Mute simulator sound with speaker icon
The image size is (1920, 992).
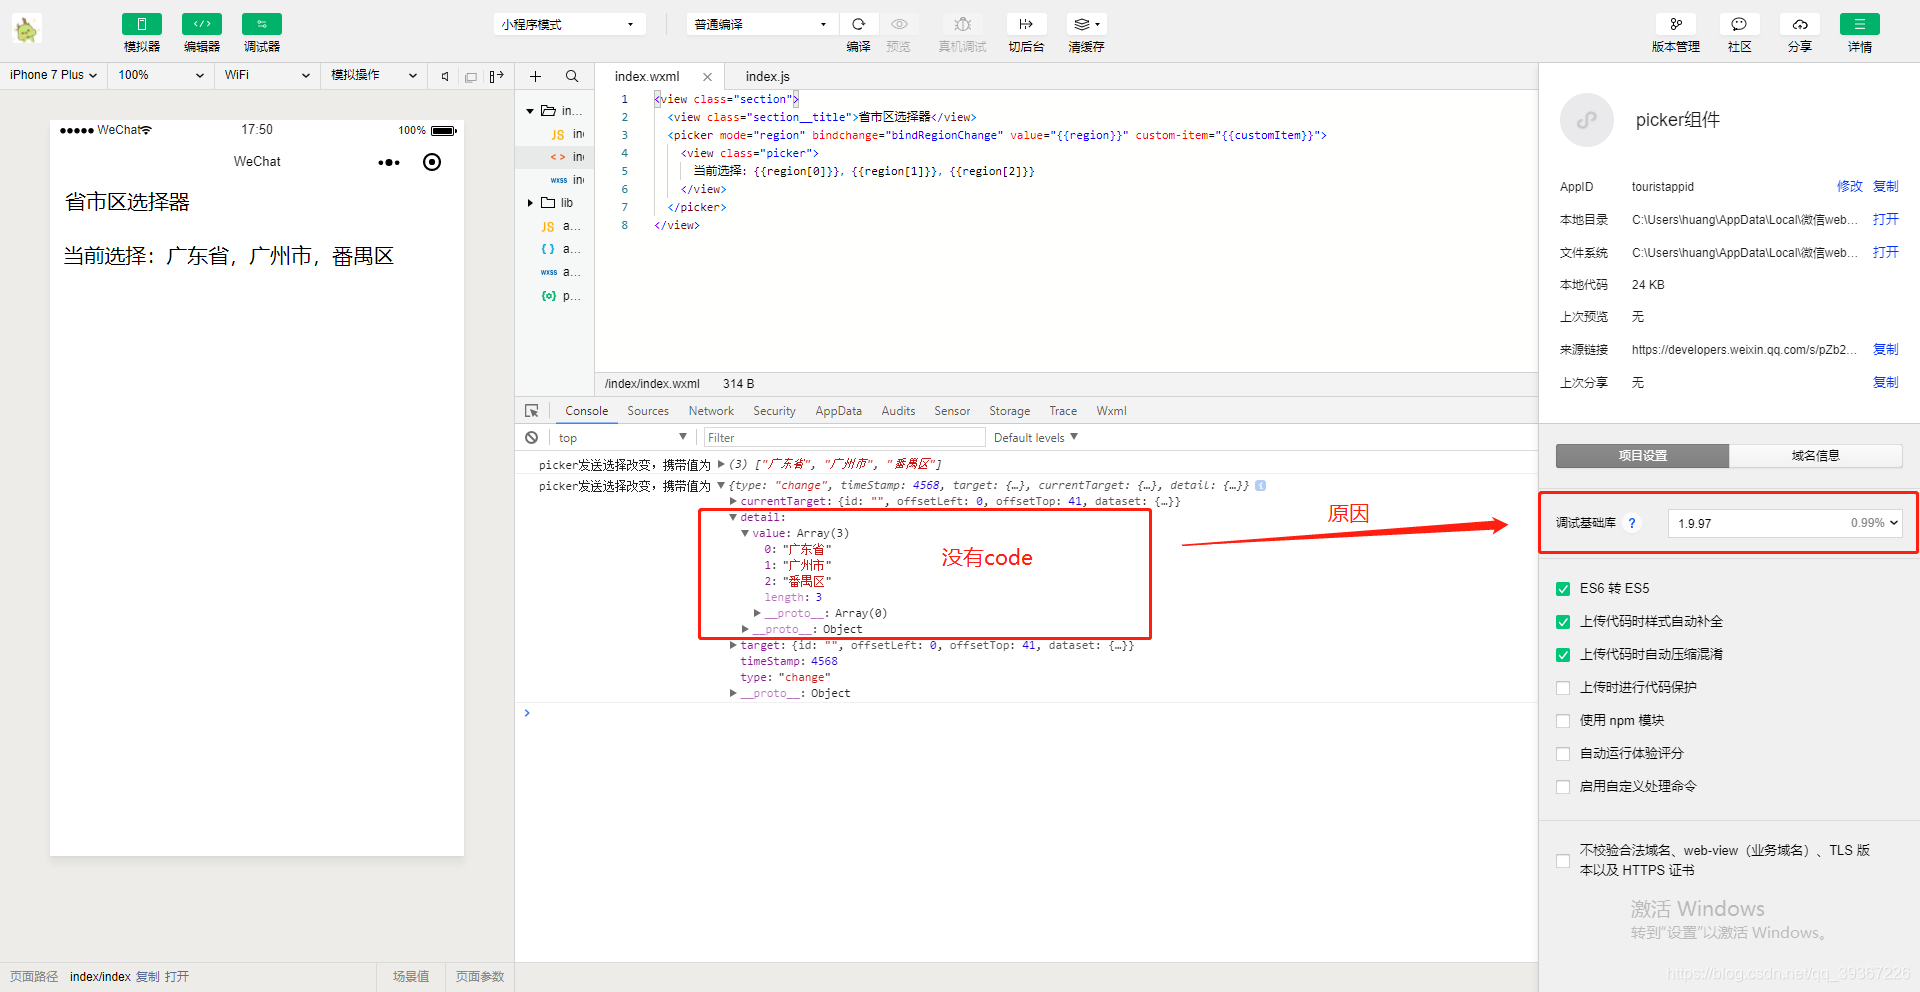[x=445, y=76]
